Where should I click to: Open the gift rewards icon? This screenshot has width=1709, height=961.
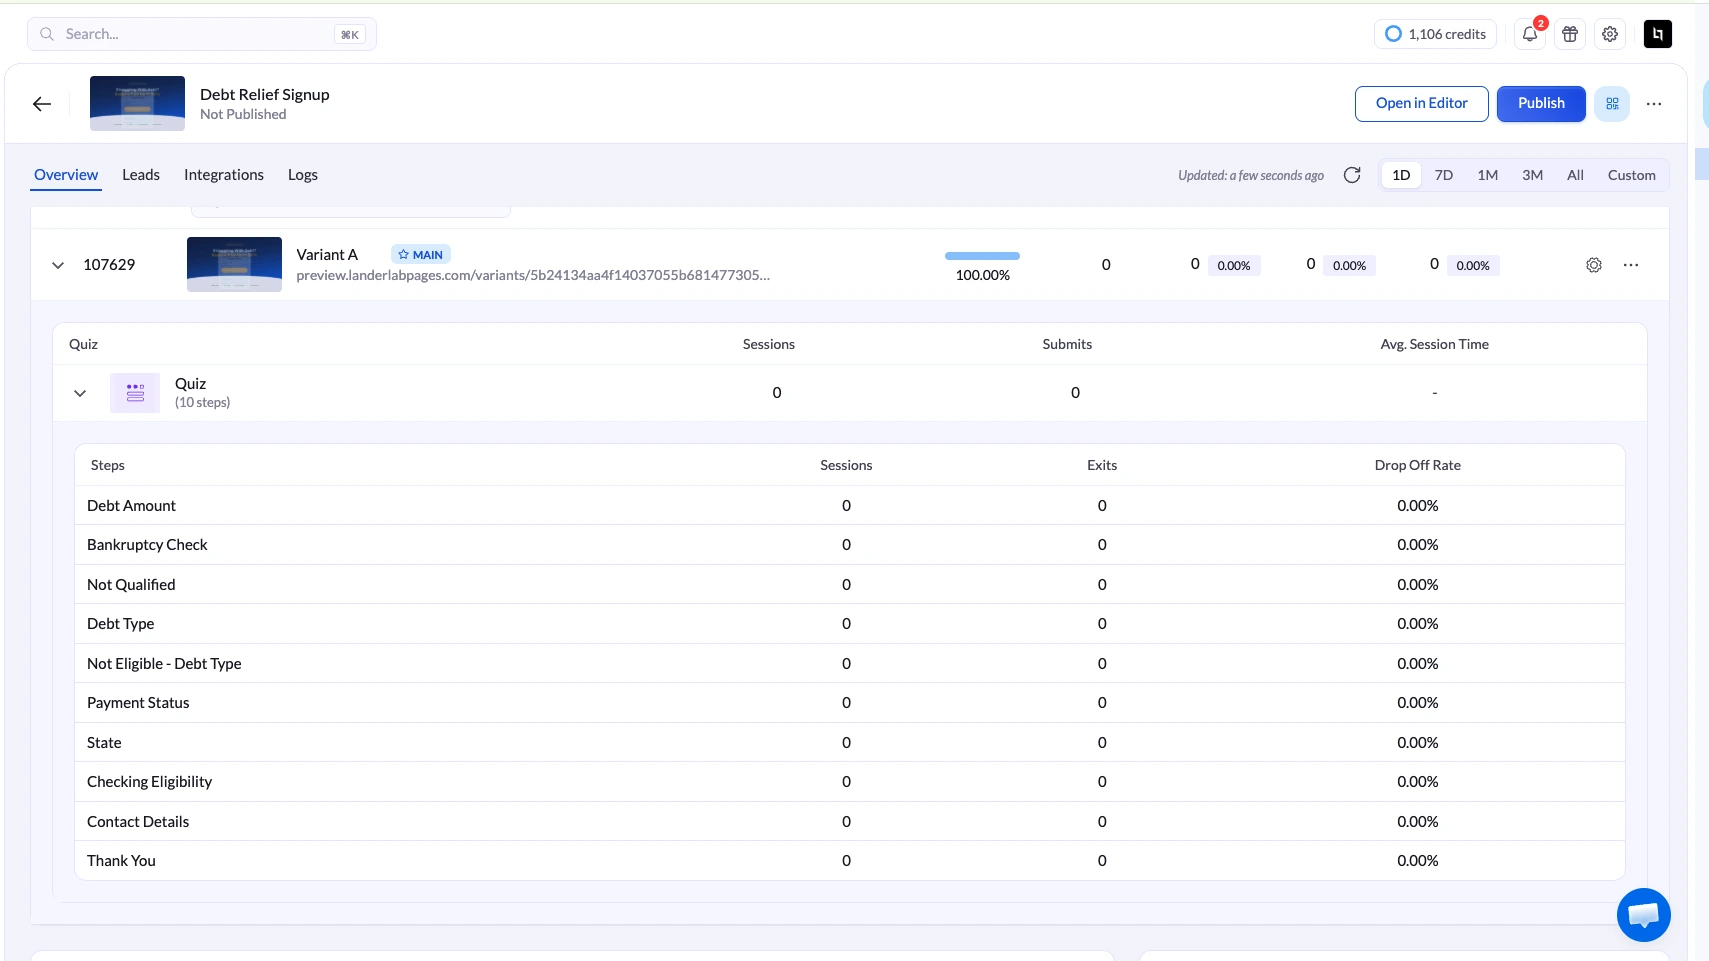pyautogui.click(x=1570, y=34)
